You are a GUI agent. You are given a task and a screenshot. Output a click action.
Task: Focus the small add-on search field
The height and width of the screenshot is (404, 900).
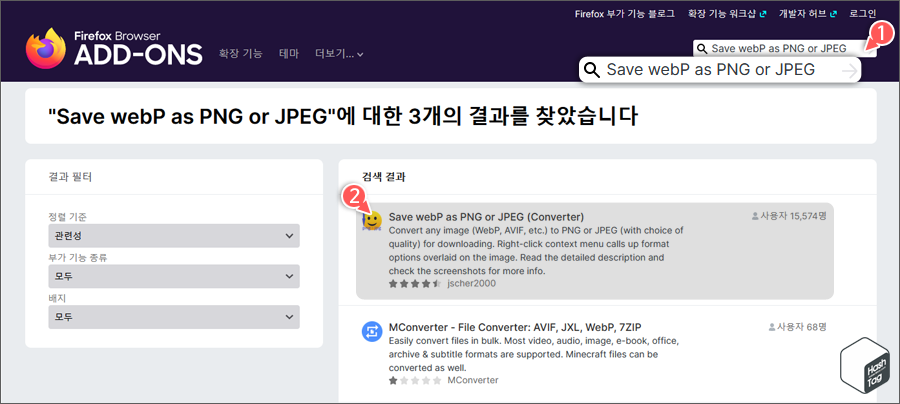click(783, 49)
